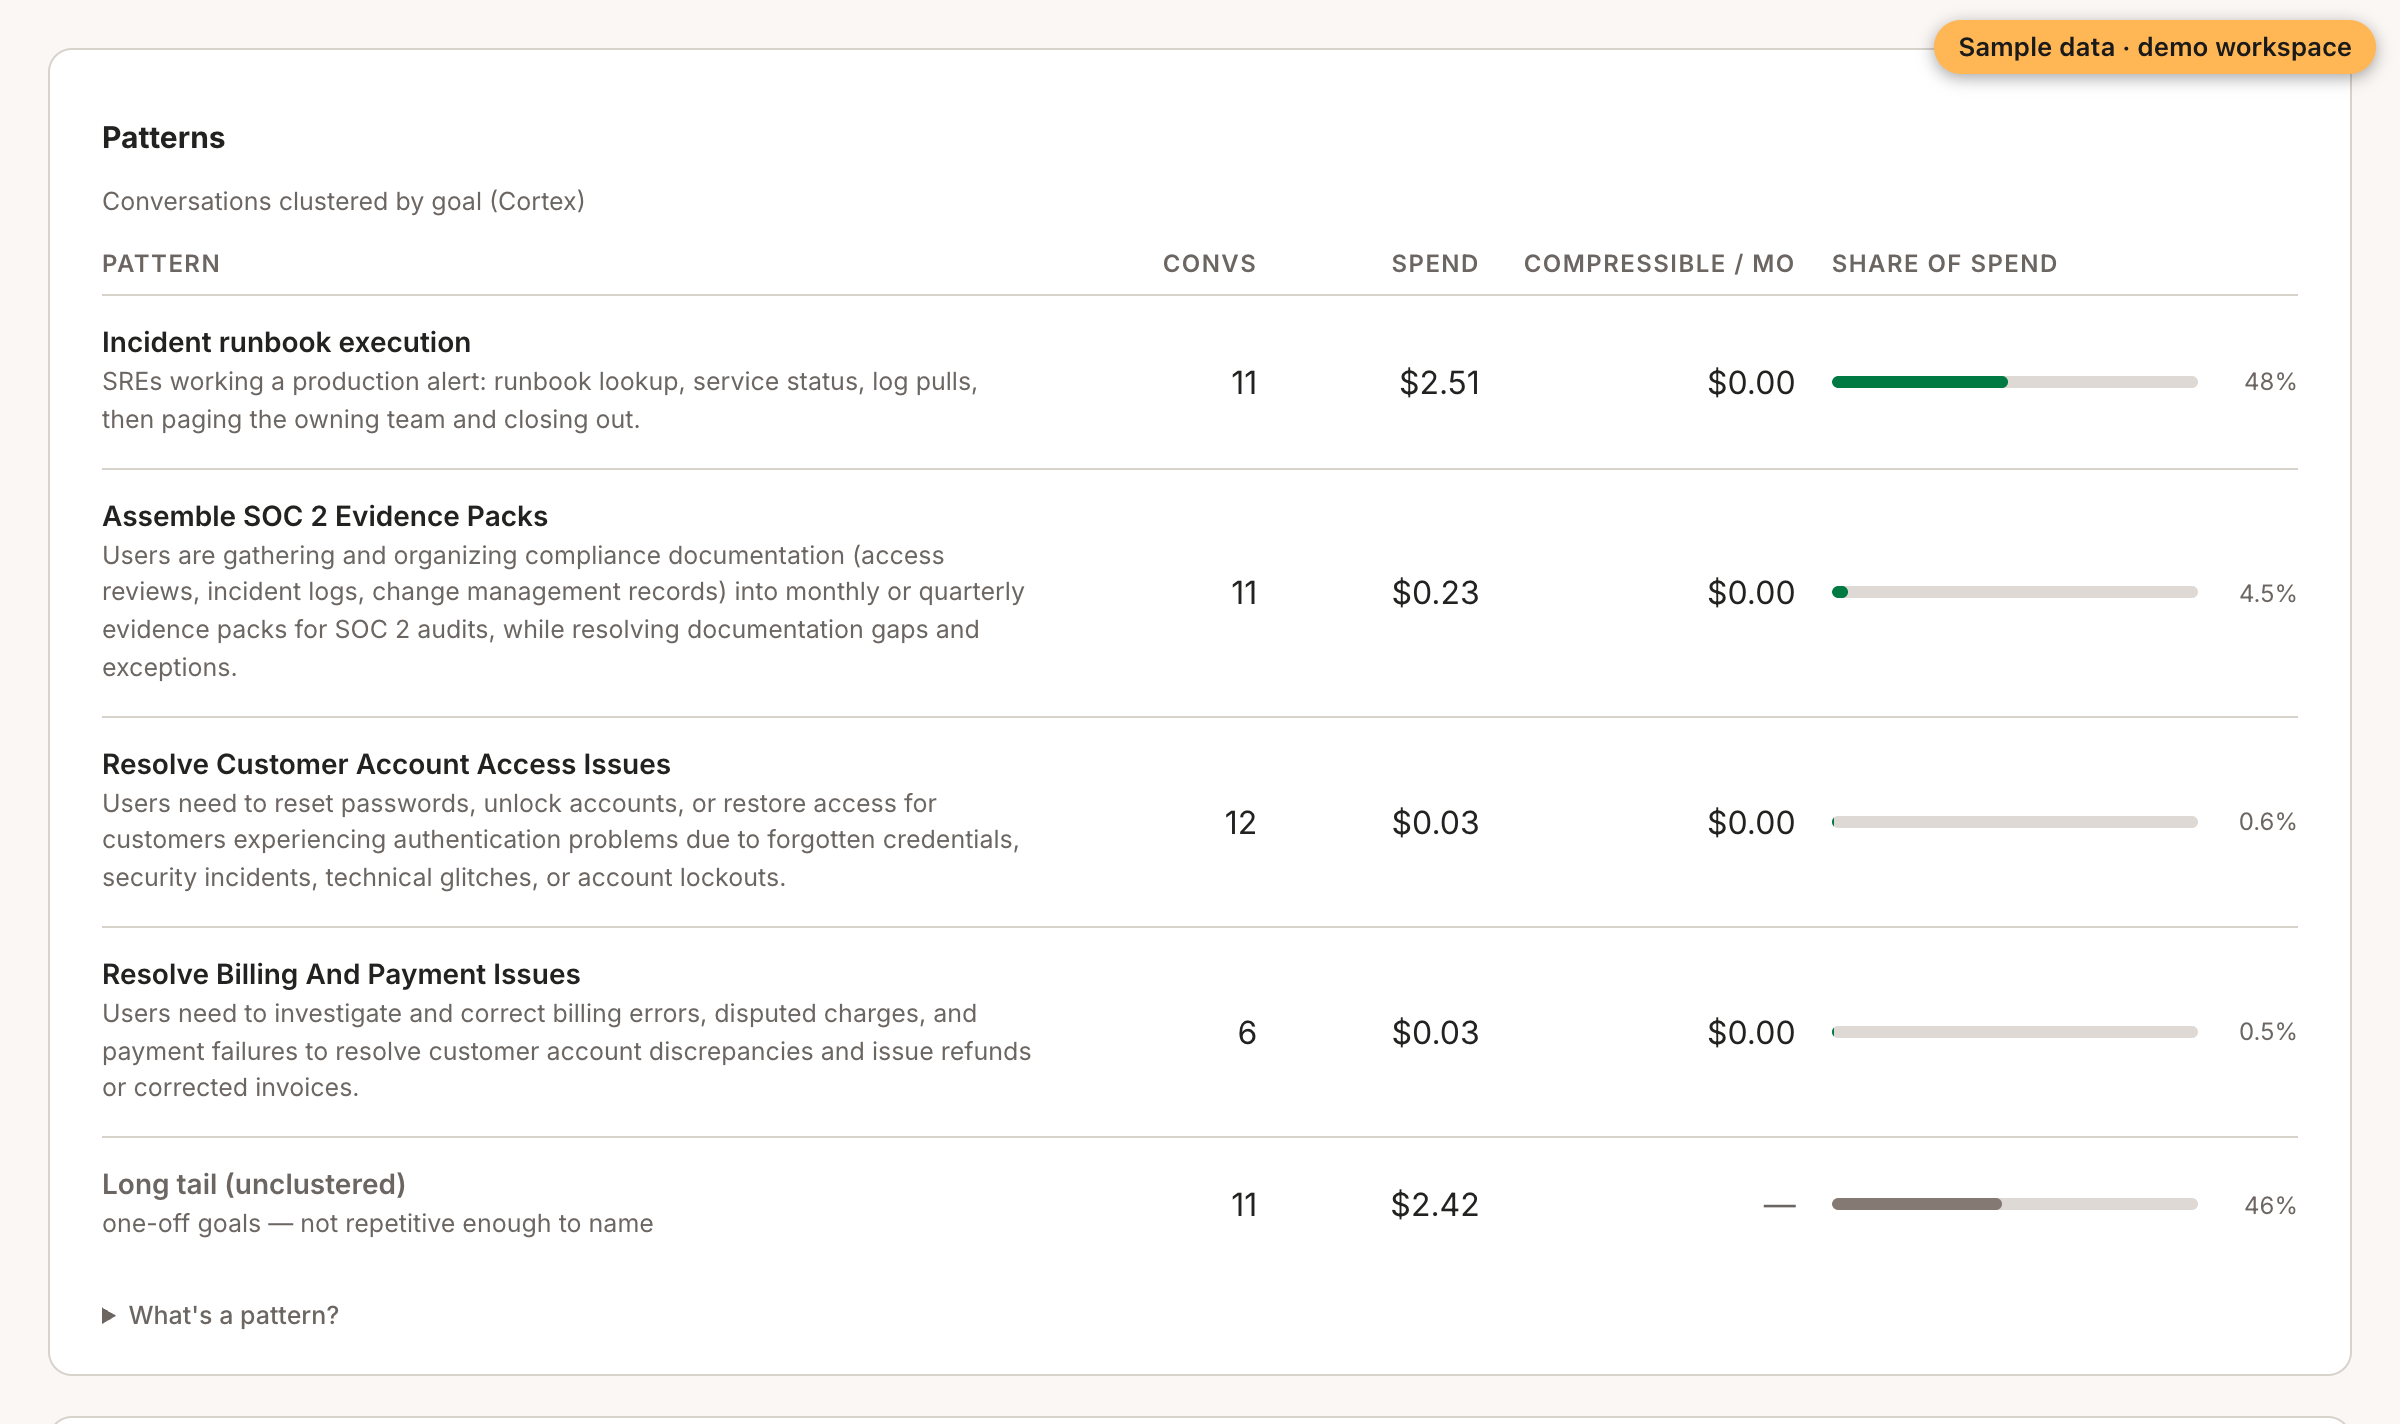Open Resolve Billing And Payment Issues pattern
Viewport: 2400px width, 1424px height.
coord(341,974)
